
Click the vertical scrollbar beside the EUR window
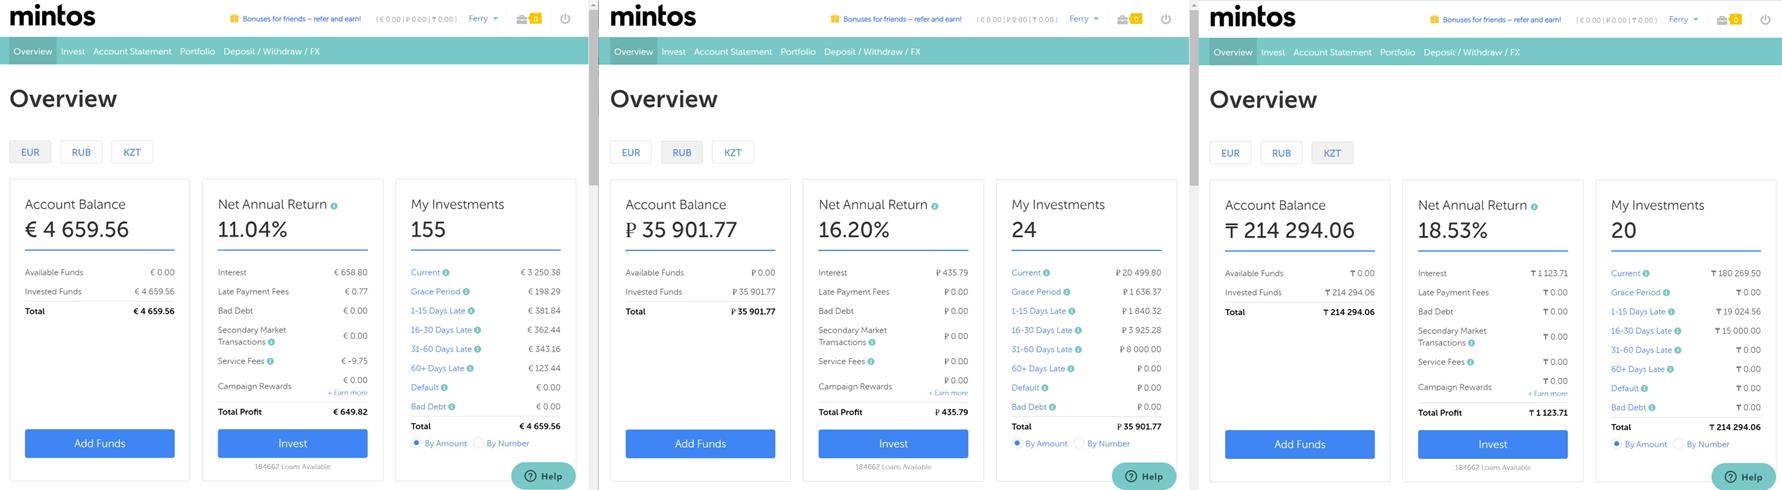click(x=593, y=100)
